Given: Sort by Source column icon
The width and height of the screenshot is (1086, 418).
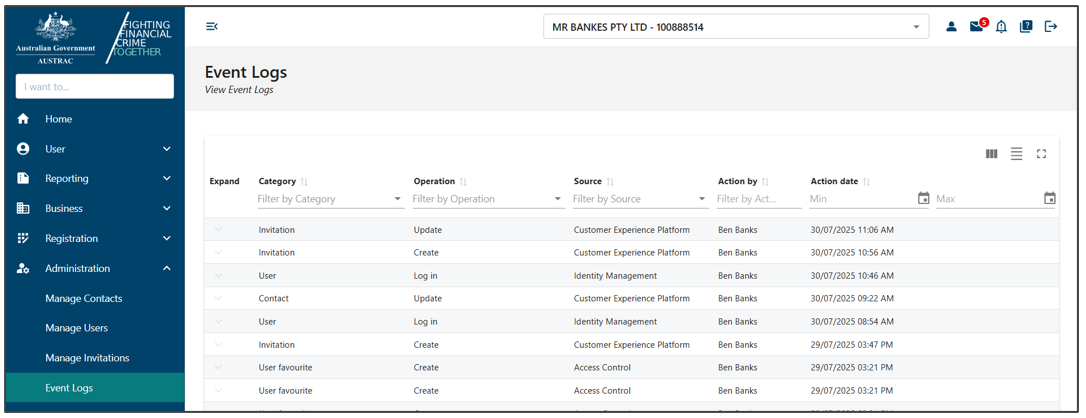Looking at the screenshot, I should click(610, 181).
